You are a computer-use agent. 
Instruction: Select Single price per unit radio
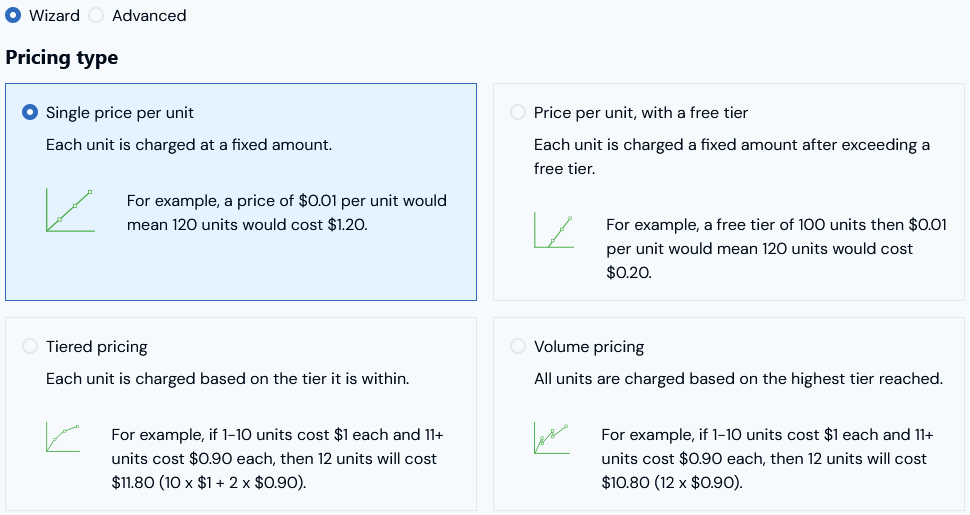30,112
